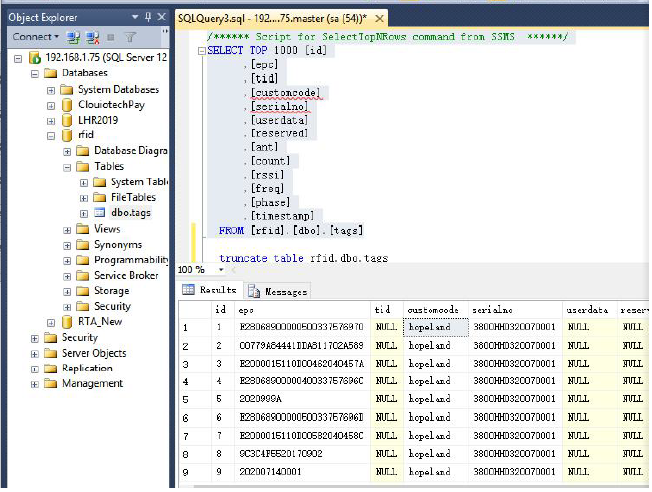Click the Connect Object Explorer icon
The width and height of the screenshot is (652, 492).
pyautogui.click(x=74, y=37)
